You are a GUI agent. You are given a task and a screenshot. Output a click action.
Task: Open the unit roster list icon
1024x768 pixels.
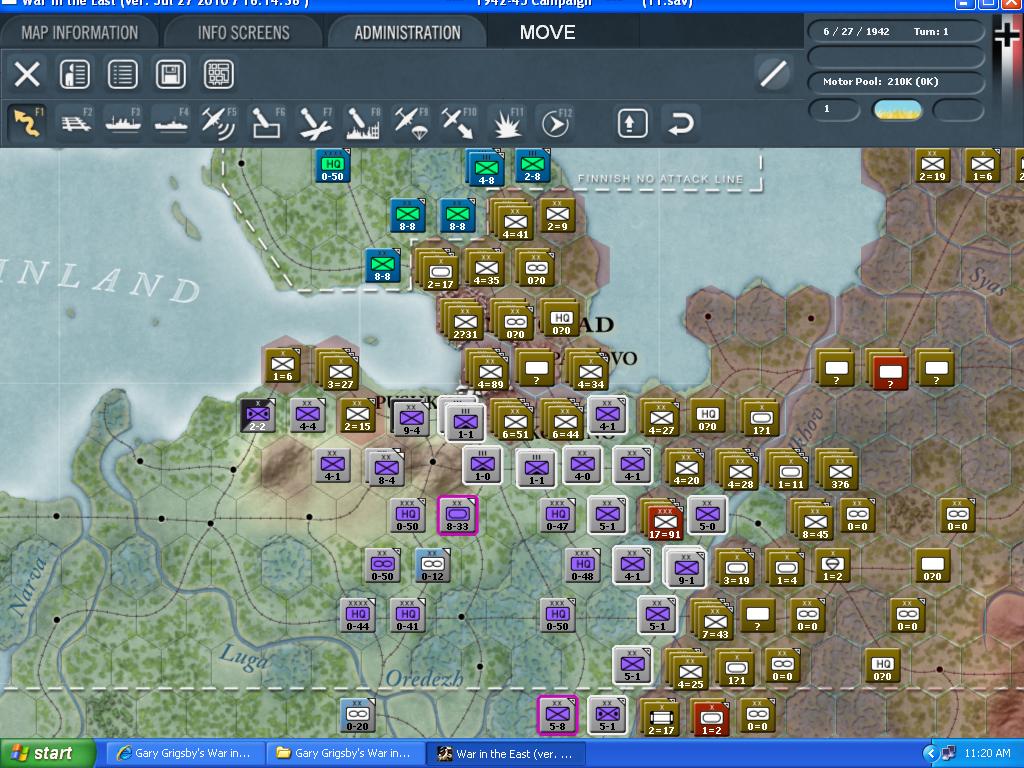121,74
